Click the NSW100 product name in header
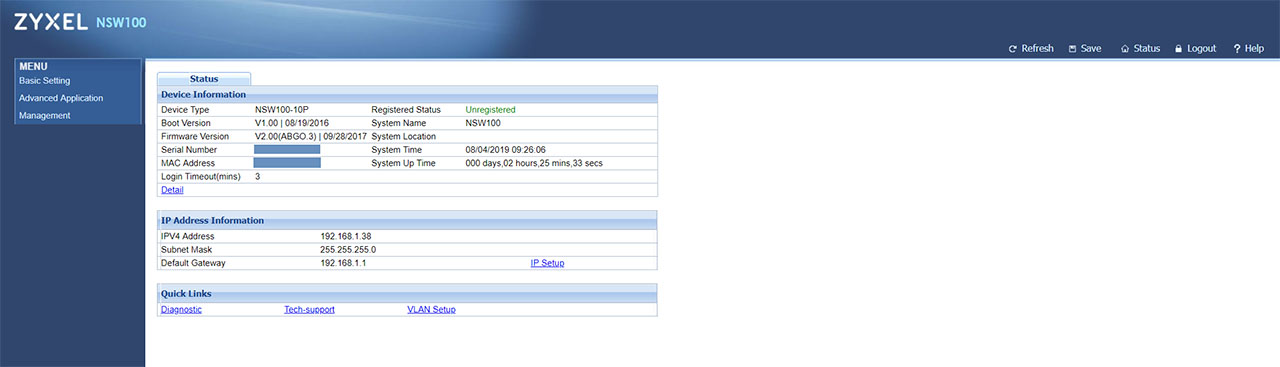Screen dimensions: 1280x367 click(x=121, y=22)
